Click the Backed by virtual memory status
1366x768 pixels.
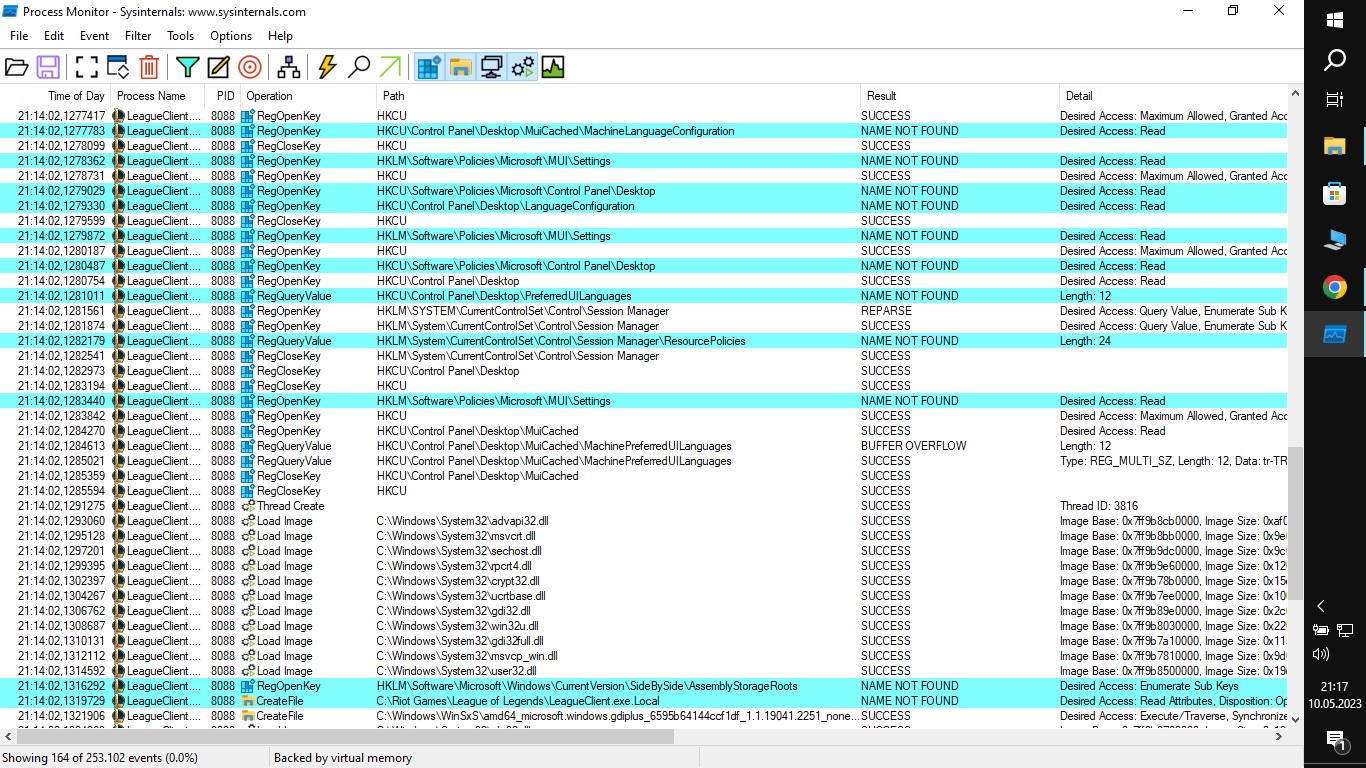coord(343,758)
